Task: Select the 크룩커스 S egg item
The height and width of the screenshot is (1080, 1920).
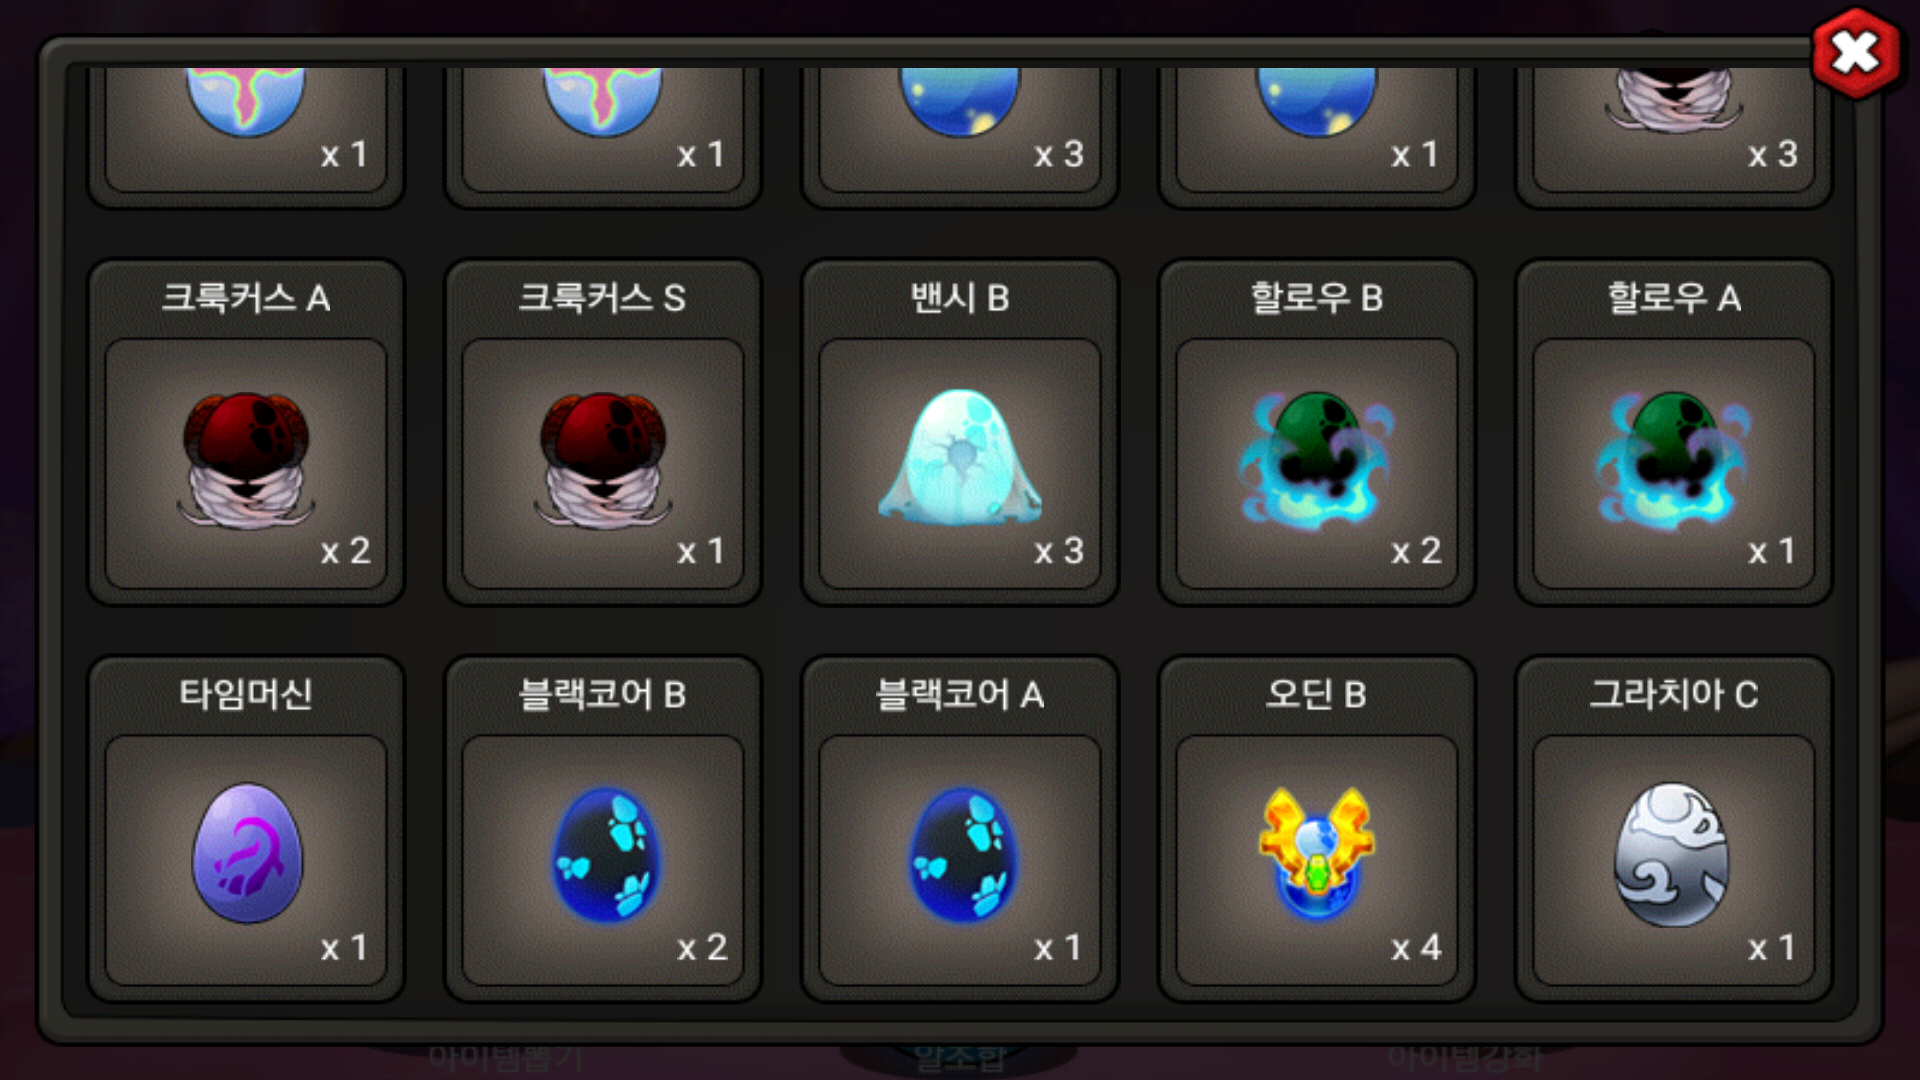Action: pos(603,464)
